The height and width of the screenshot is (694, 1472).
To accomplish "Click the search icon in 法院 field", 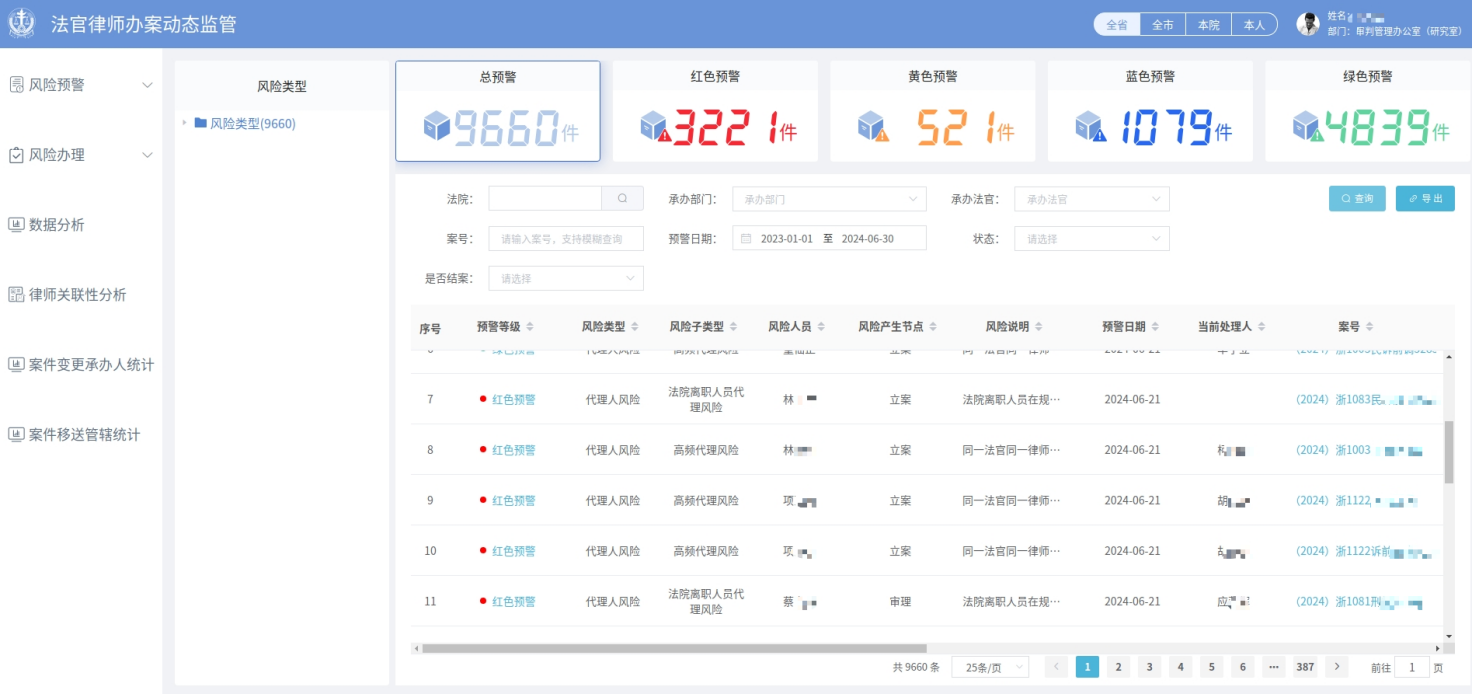I will point(622,199).
